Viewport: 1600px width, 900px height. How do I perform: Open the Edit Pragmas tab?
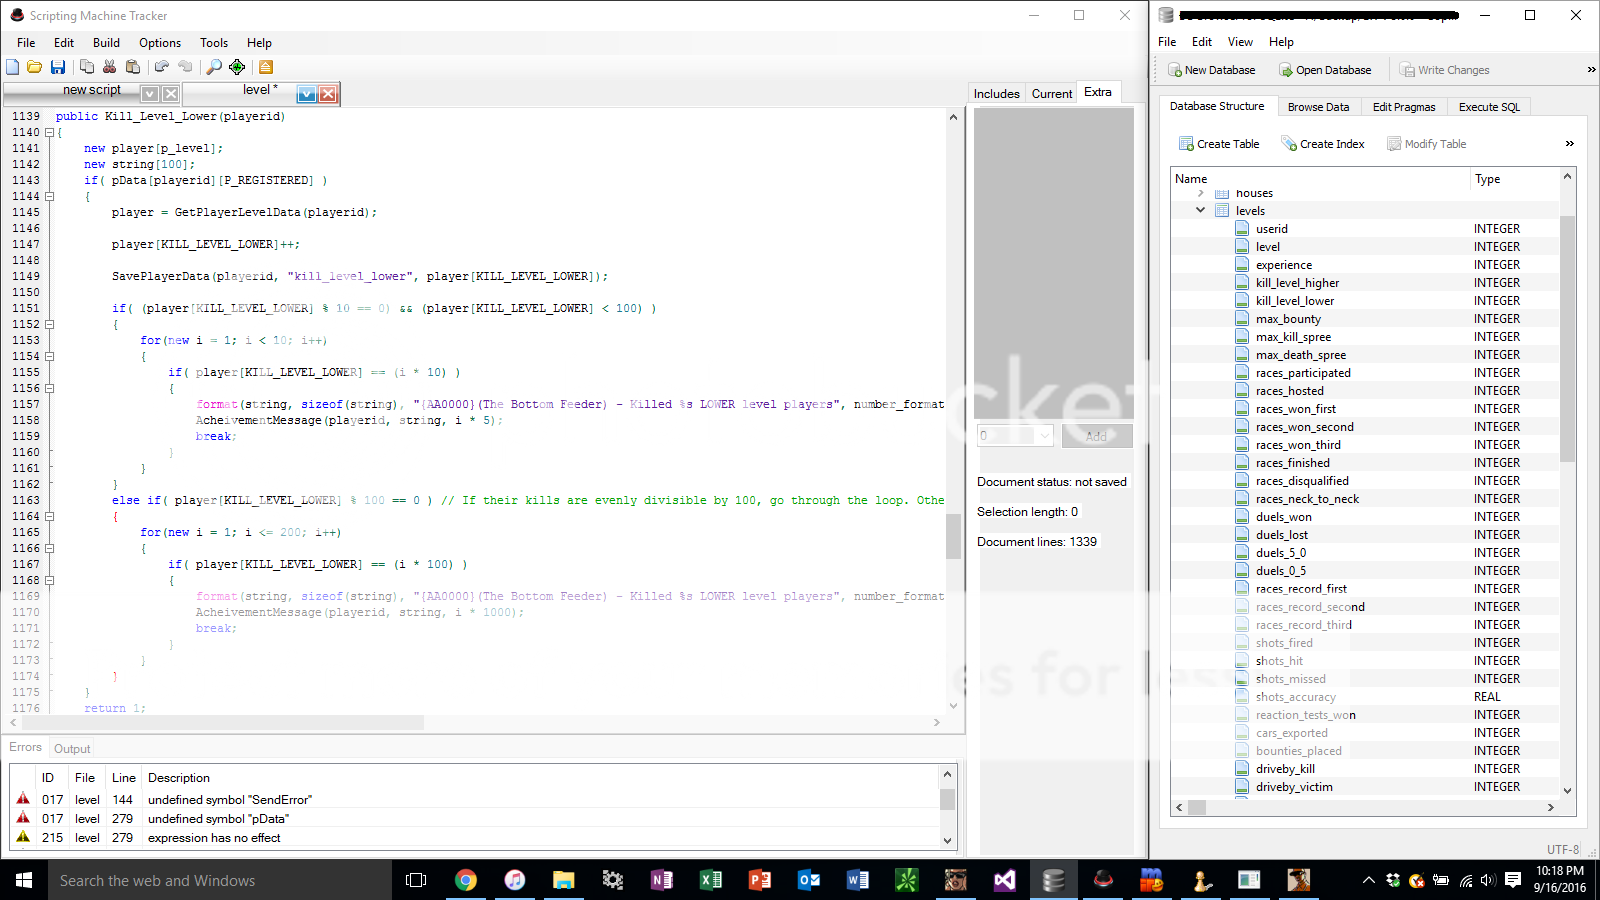coord(1403,107)
